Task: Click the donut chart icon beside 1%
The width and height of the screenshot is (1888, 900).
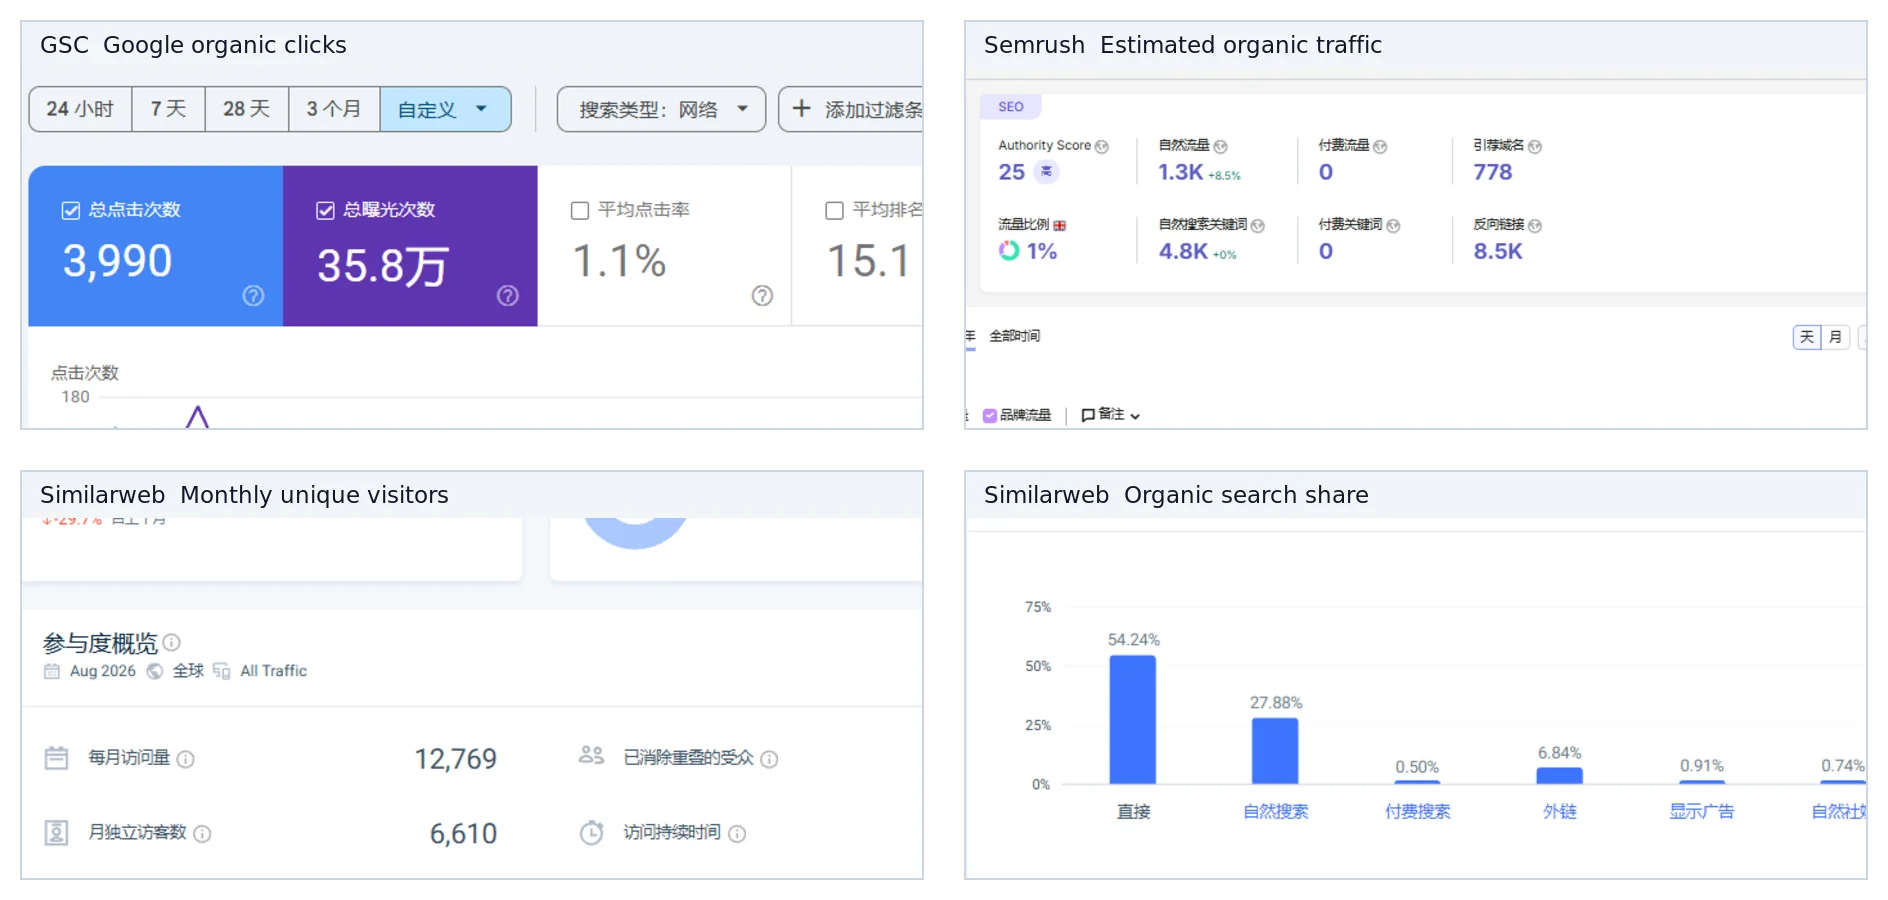Action: coord(1009,250)
